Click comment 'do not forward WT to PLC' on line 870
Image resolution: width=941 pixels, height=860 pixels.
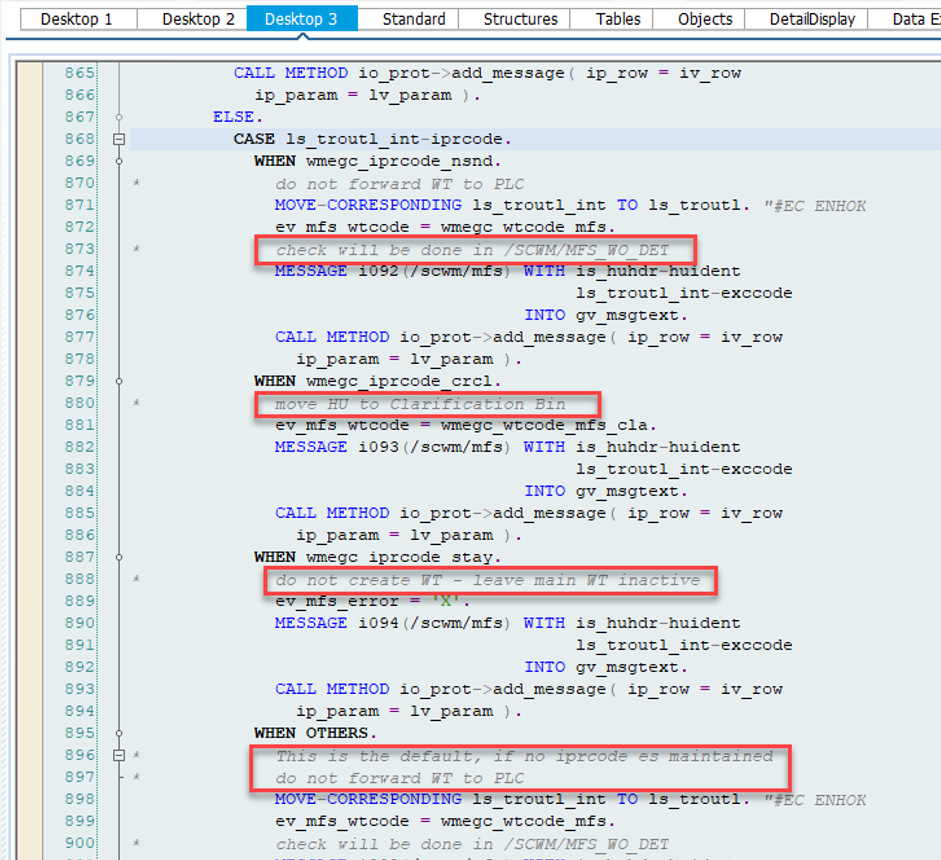click(x=400, y=184)
